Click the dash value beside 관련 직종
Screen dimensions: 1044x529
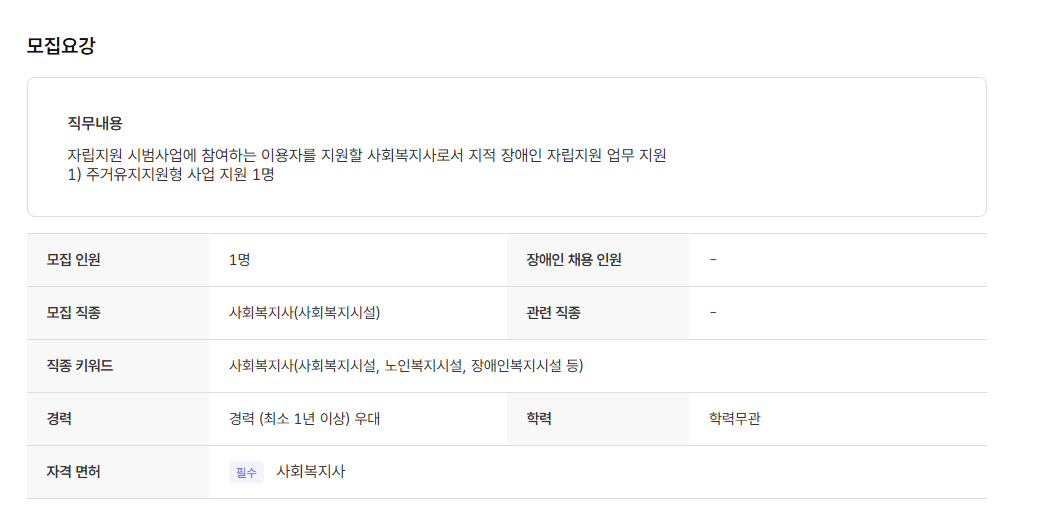click(713, 313)
